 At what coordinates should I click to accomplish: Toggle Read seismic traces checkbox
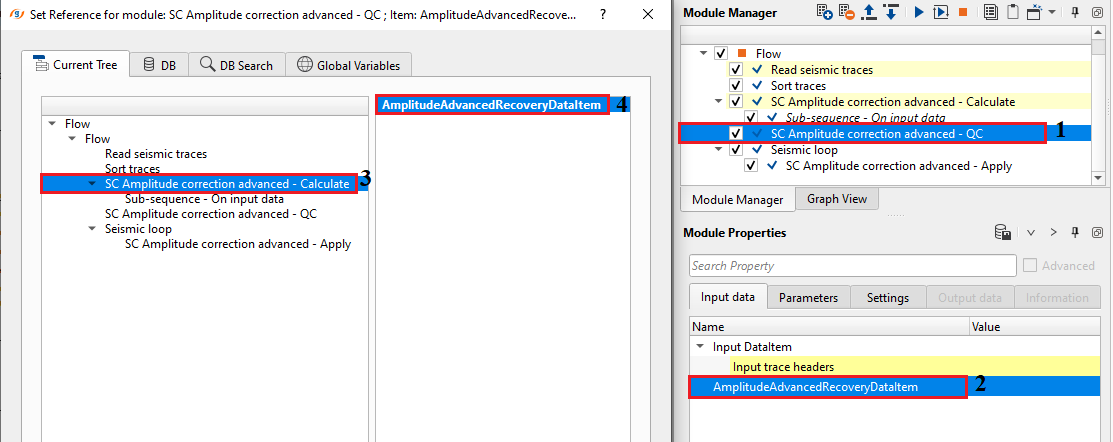tap(736, 70)
